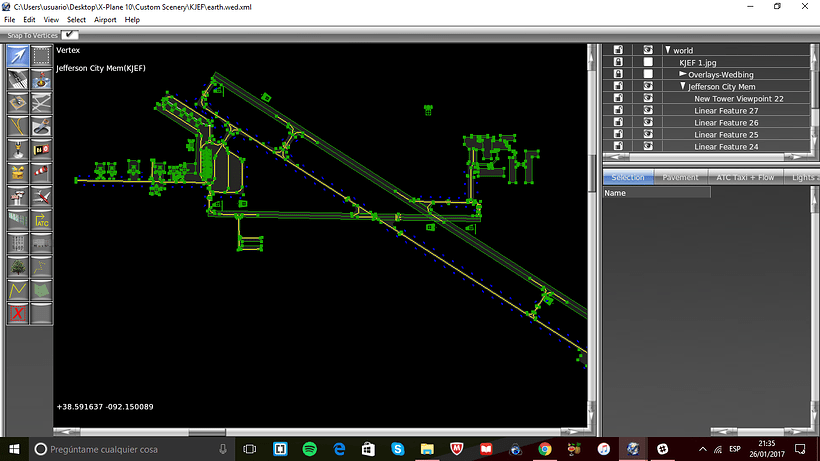Open the Edit menu
The width and height of the screenshot is (820, 461).
[x=29, y=20]
